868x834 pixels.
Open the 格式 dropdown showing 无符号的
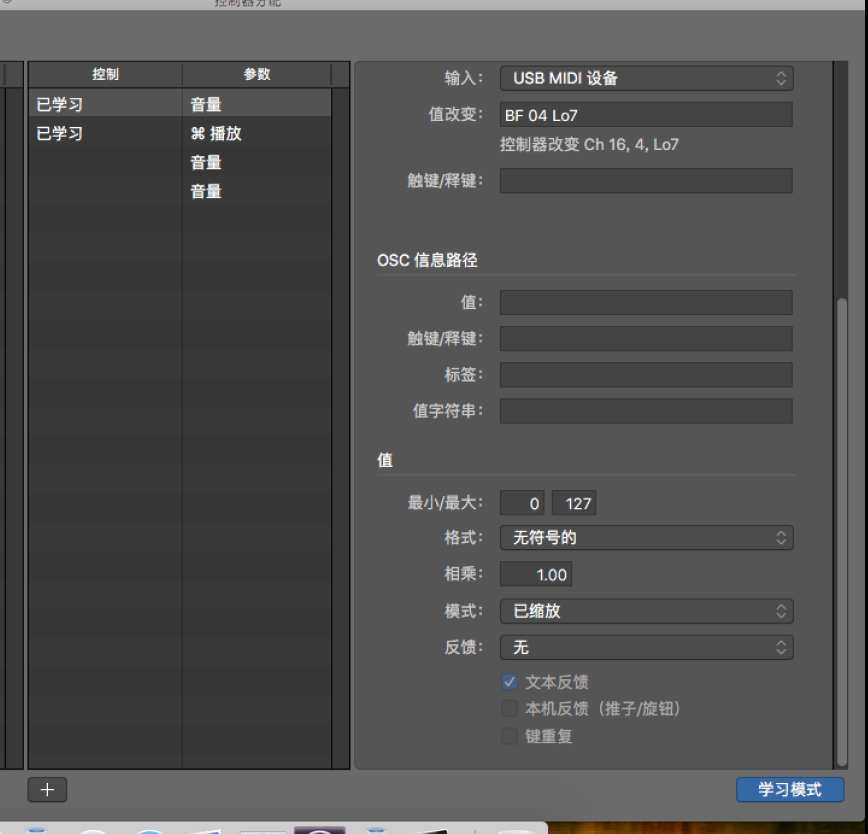pyautogui.click(x=646, y=538)
